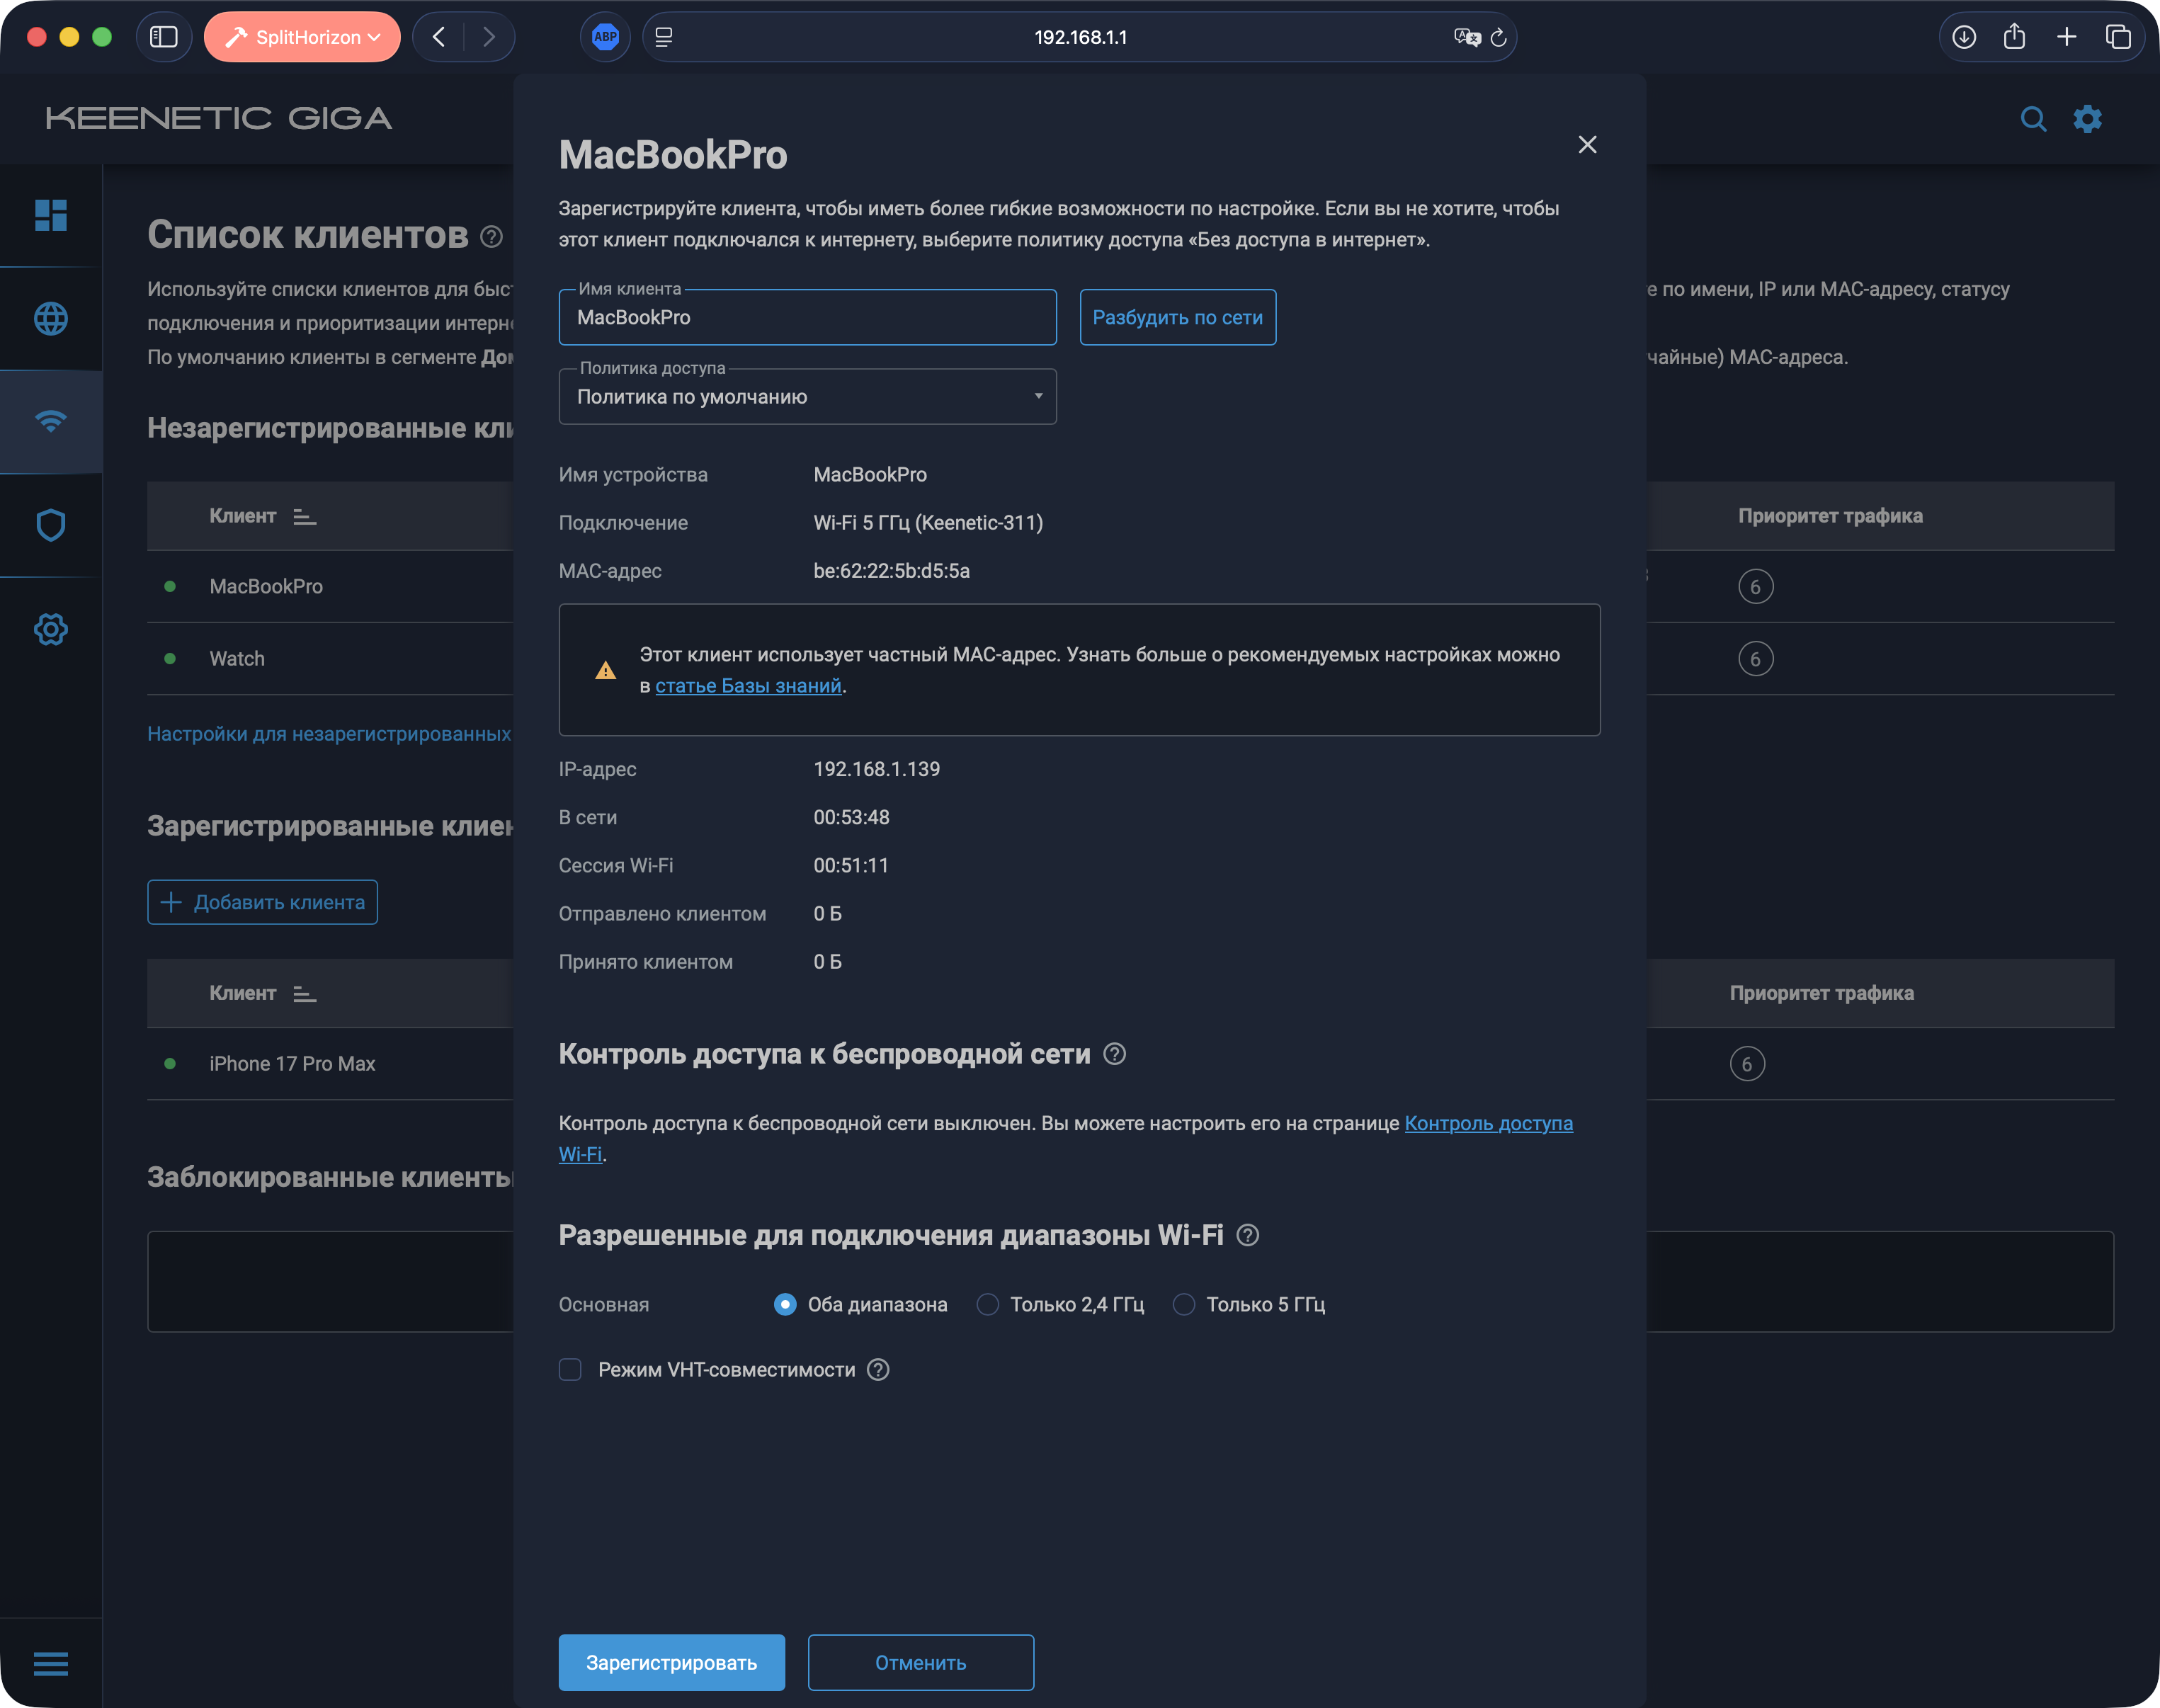Click help icon for Контроль доступа к беспроводной сети
The height and width of the screenshot is (1708, 2160).
pos(1115,1054)
